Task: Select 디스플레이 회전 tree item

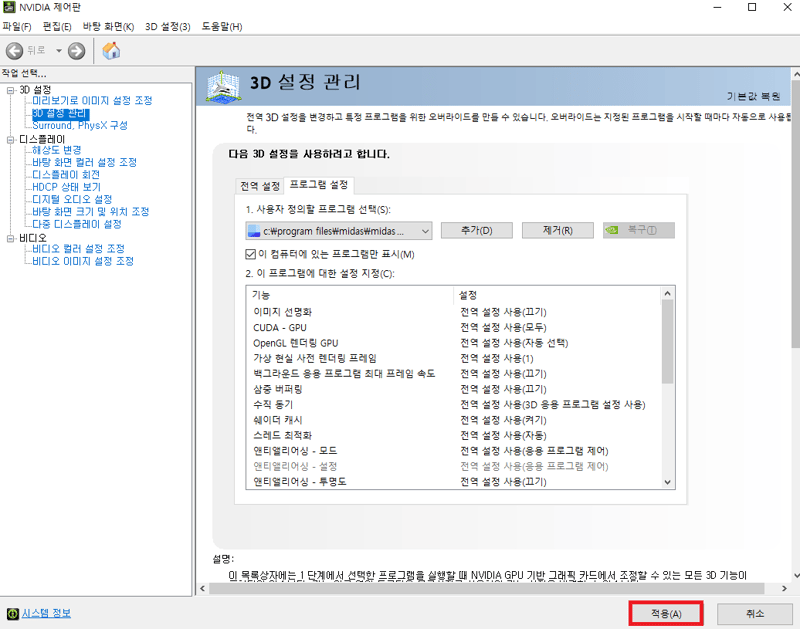Action: point(66,174)
